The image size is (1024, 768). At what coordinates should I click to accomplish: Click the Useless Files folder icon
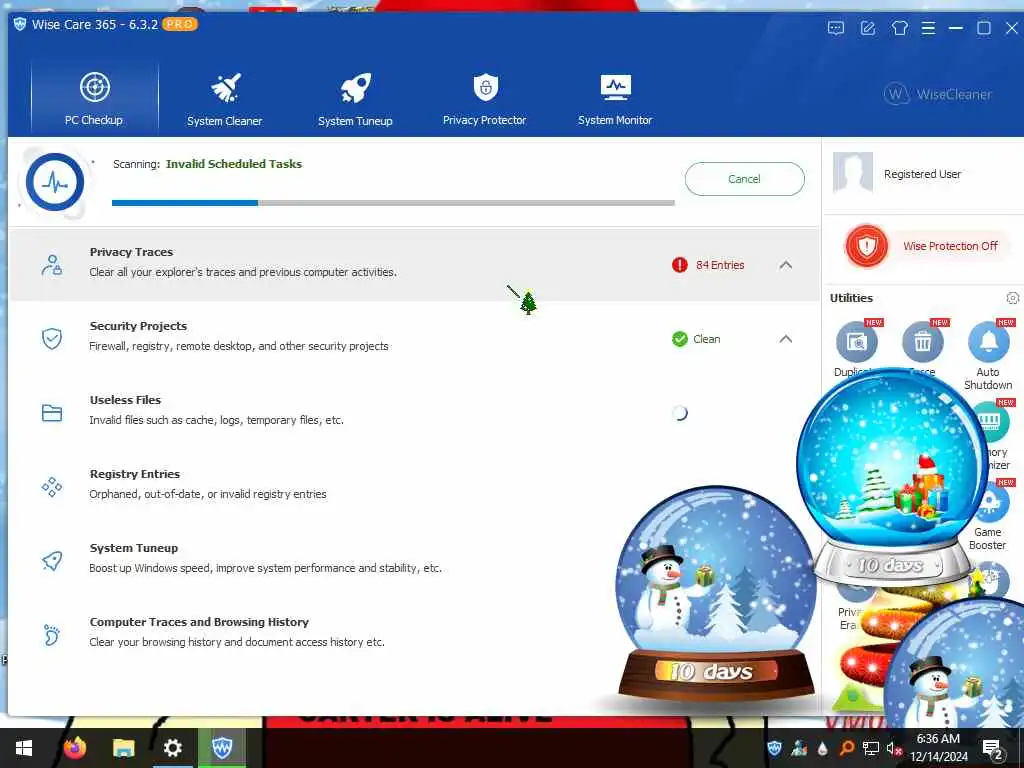(x=52, y=413)
